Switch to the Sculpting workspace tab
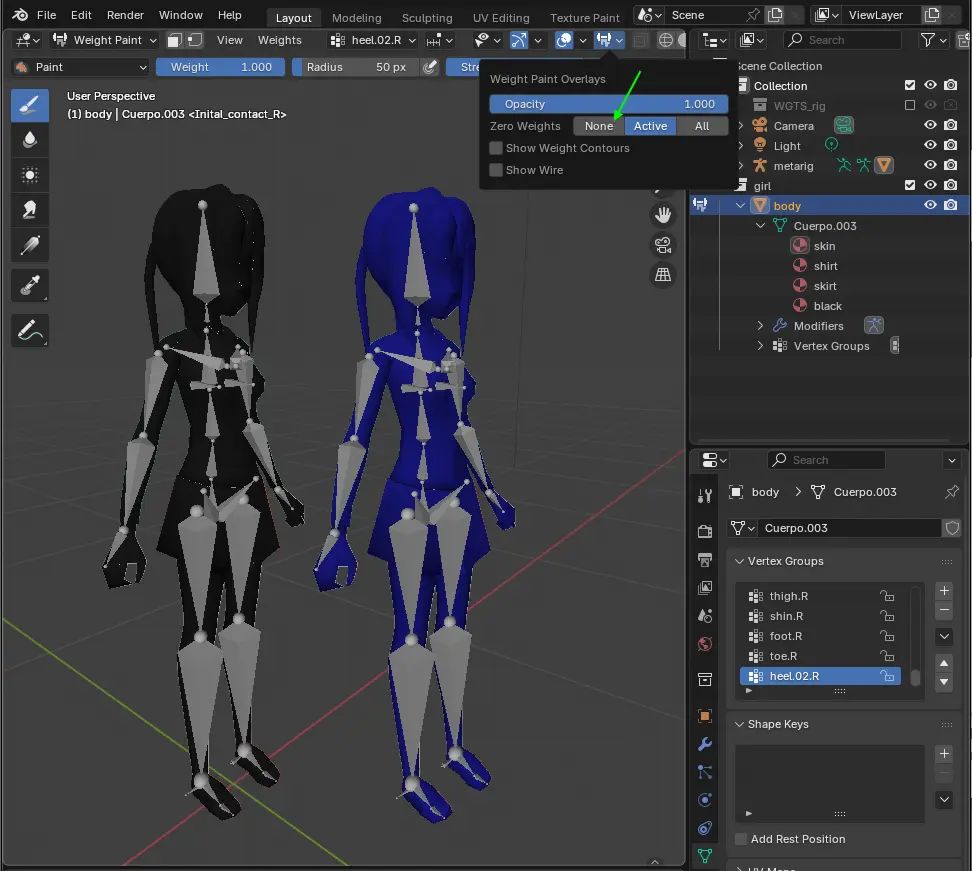972x871 pixels. click(x=427, y=18)
